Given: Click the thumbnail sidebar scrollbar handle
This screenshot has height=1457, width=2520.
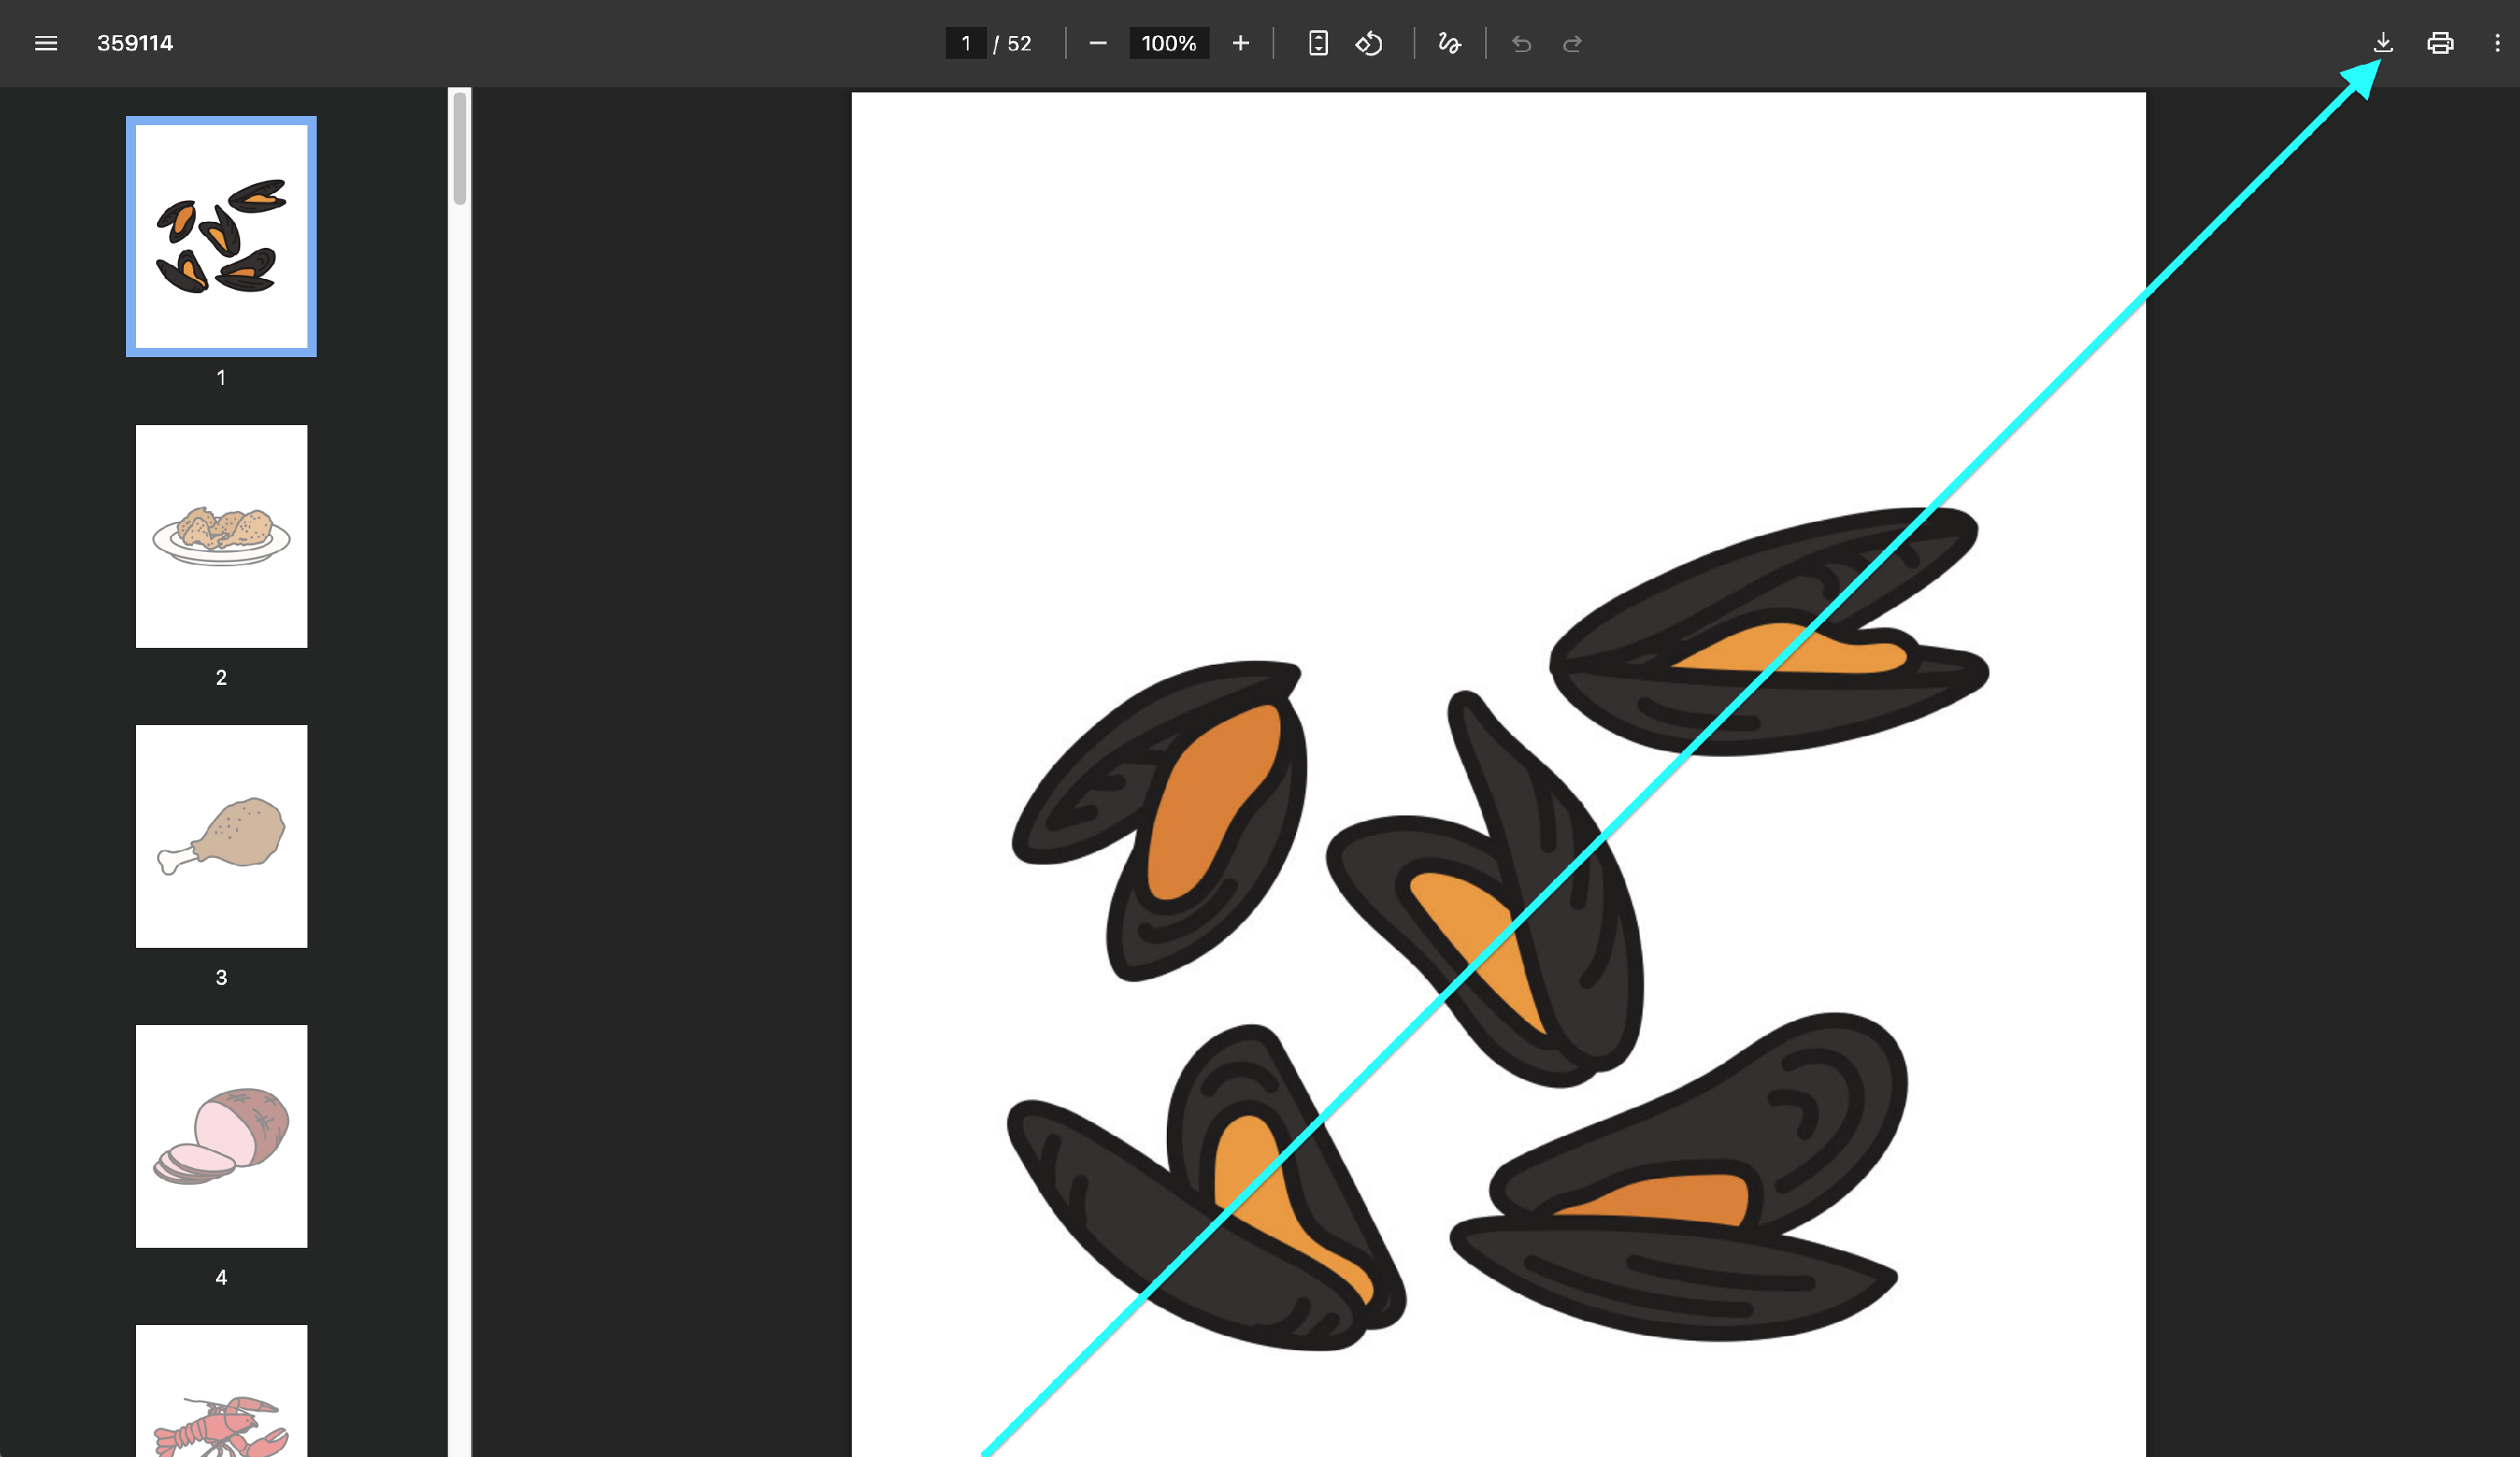Looking at the screenshot, I should click(459, 148).
